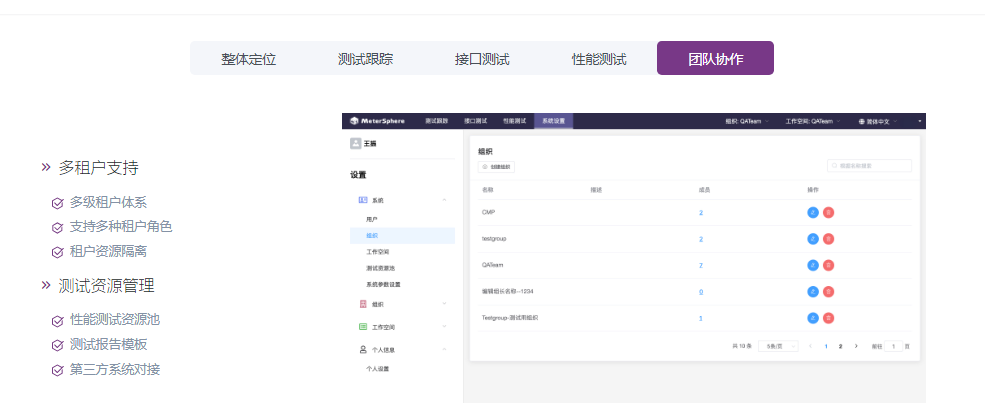Click the user avatar icon beside 王朋

point(356,143)
